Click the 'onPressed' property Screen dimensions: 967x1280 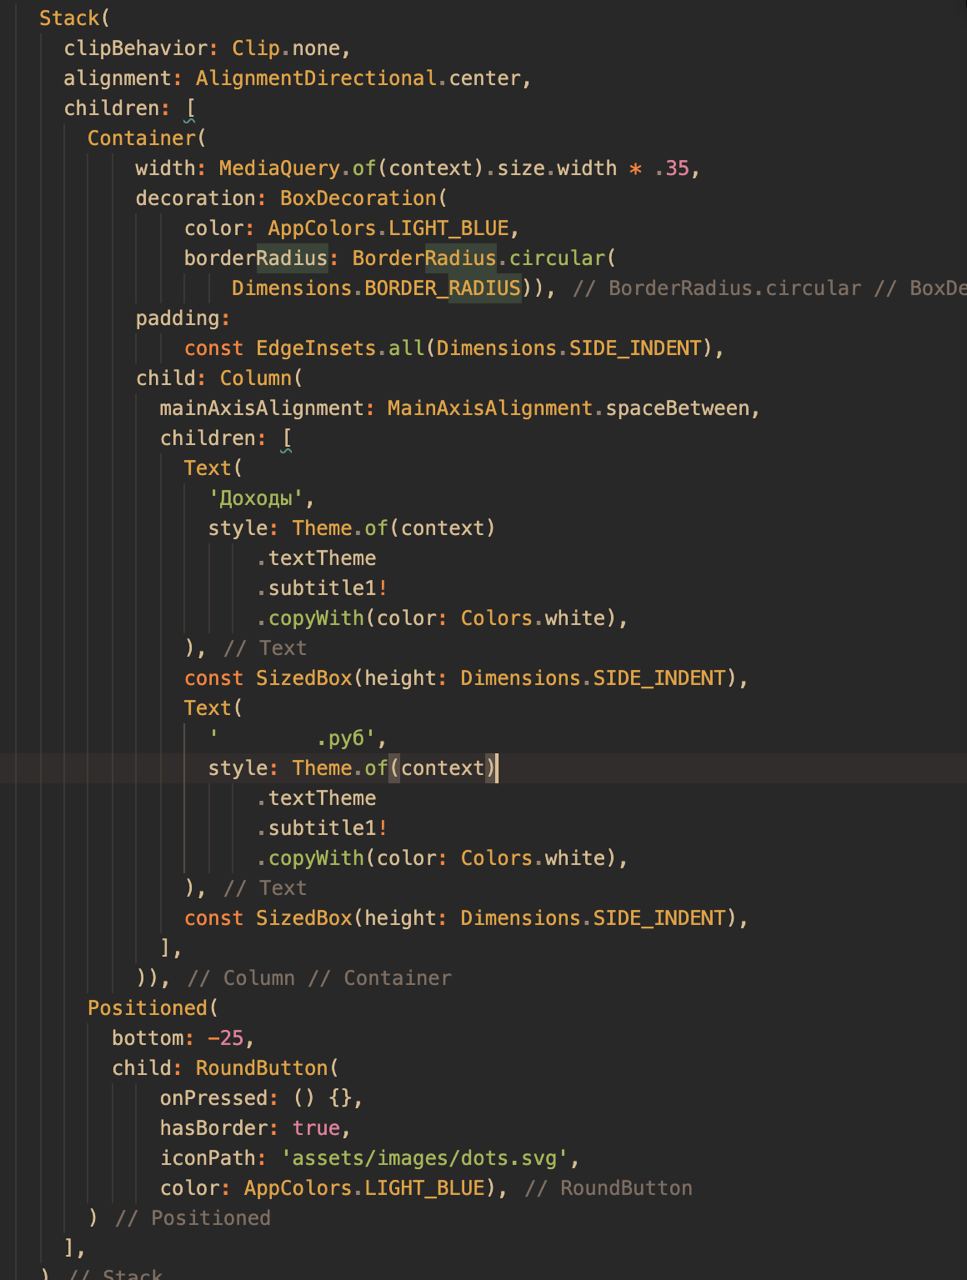(214, 1098)
